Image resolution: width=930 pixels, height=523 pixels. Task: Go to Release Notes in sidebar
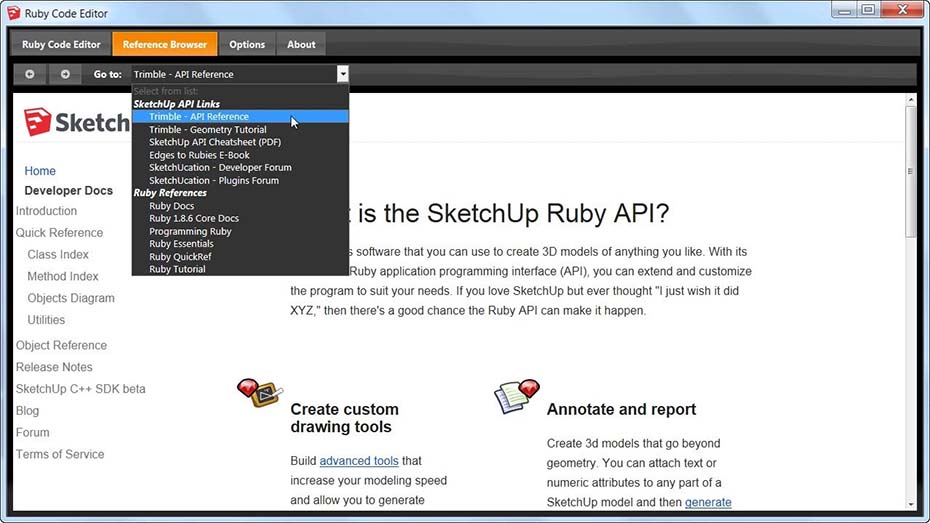[54, 367]
